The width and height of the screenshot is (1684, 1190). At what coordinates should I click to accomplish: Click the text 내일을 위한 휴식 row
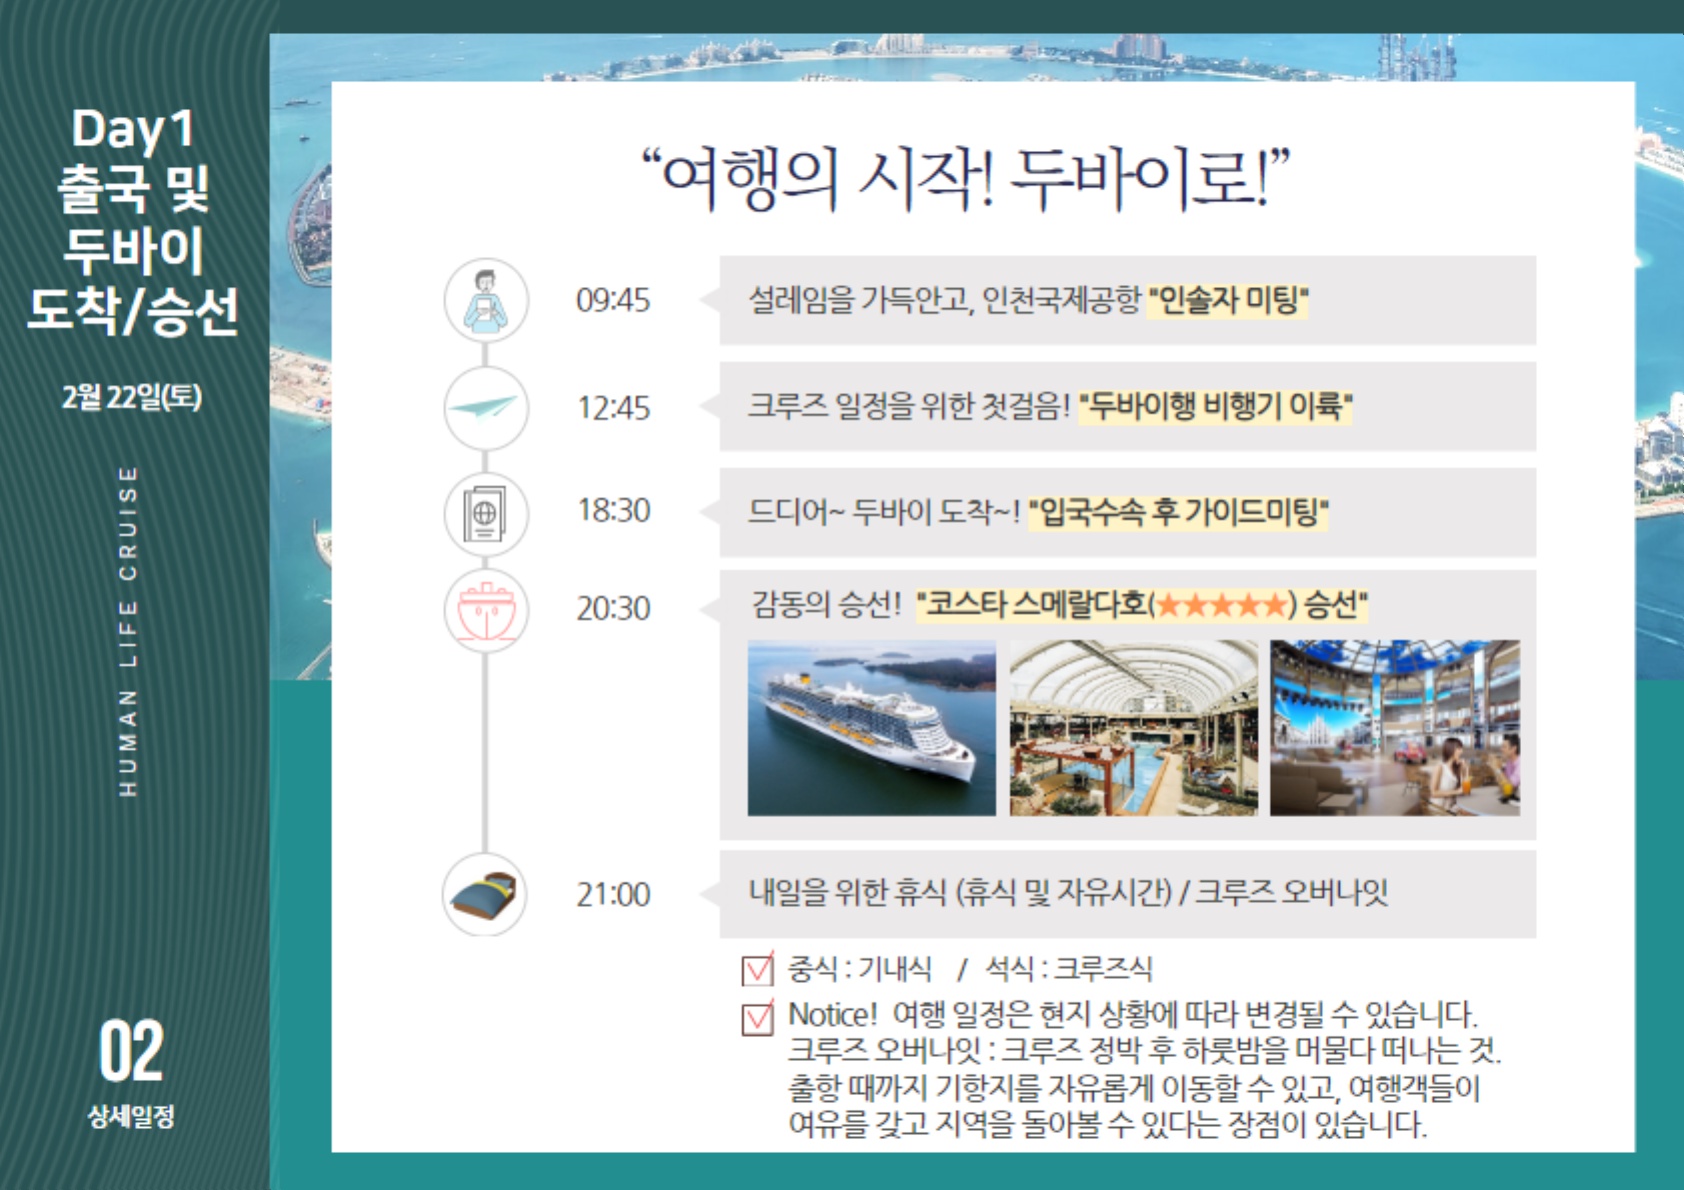coord(1128,894)
